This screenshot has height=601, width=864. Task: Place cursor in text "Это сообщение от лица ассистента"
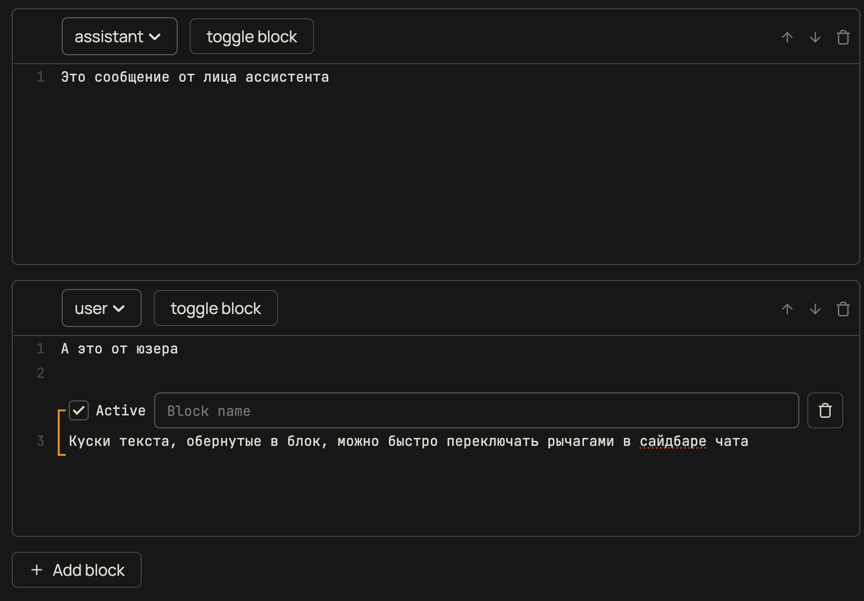(195, 77)
